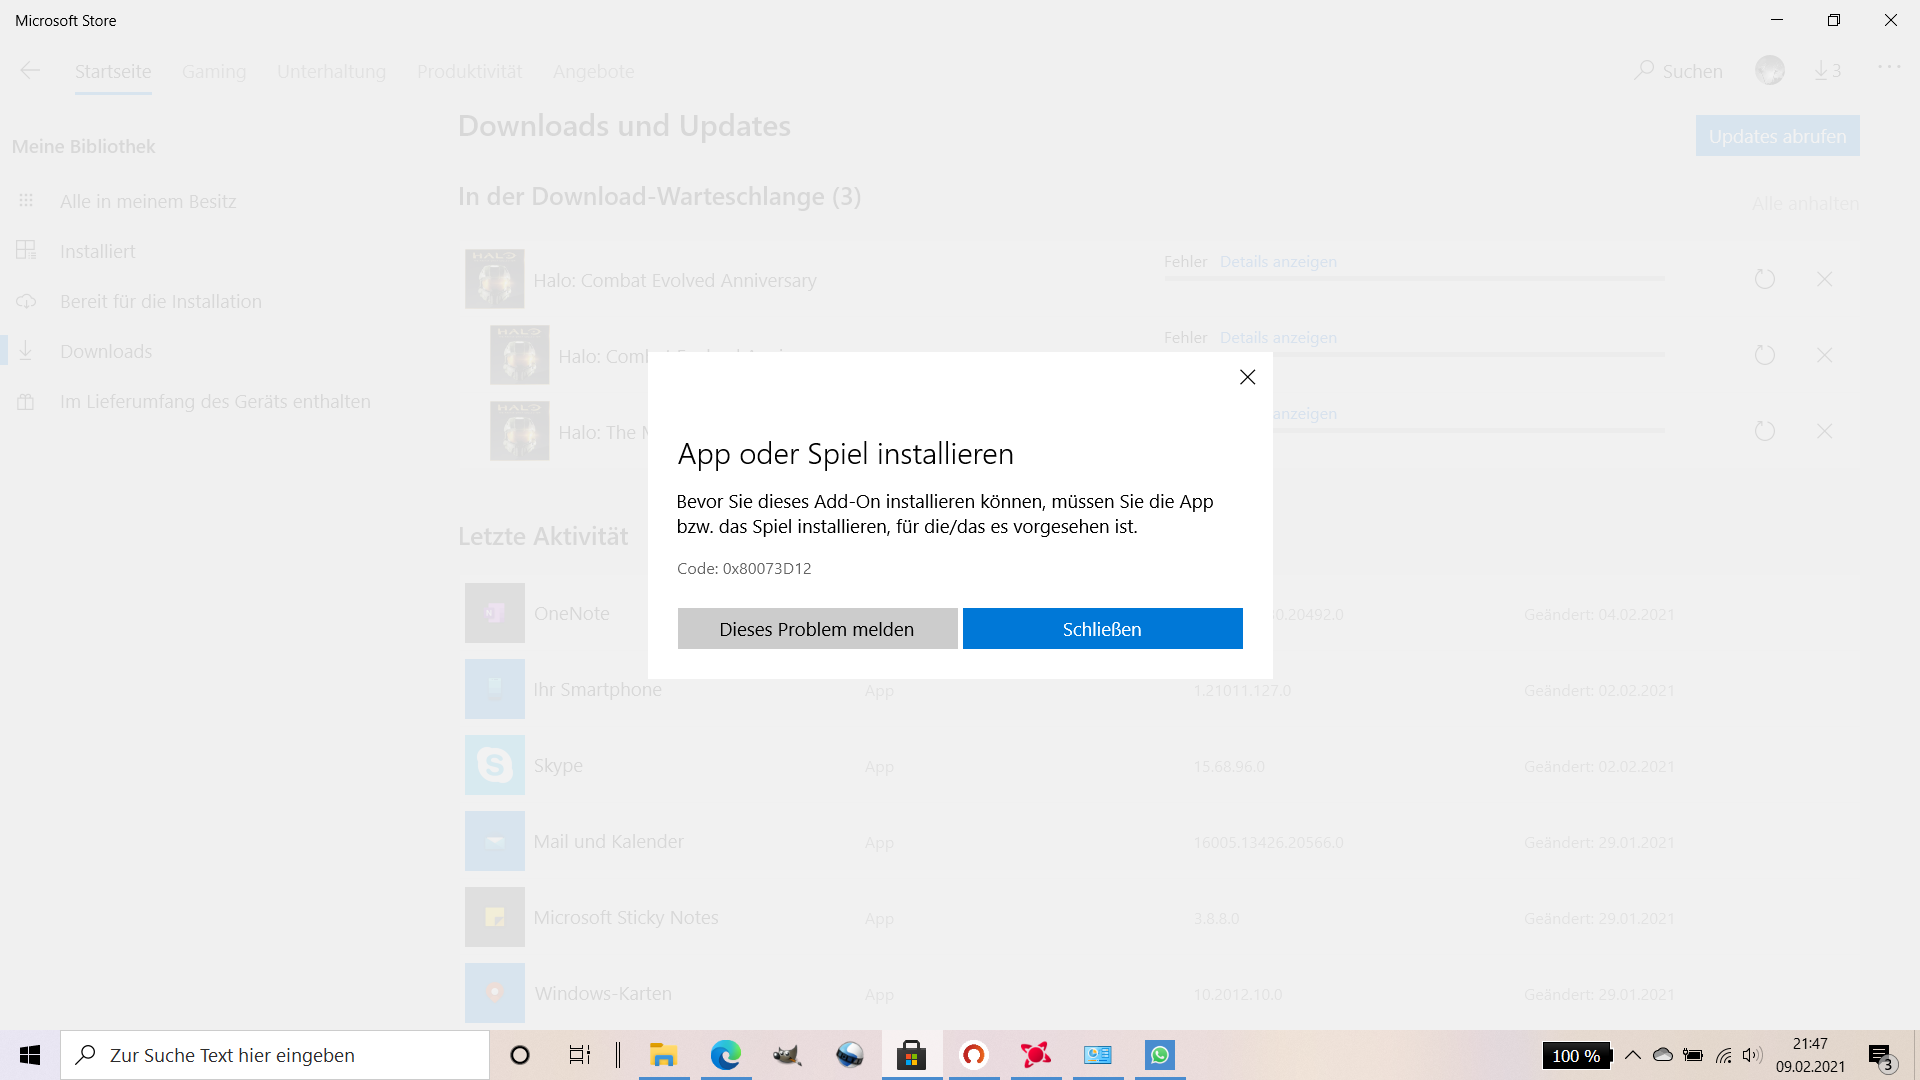The image size is (1920, 1080).
Task: Click Updates abrufen button
Action: [x=1777, y=136]
